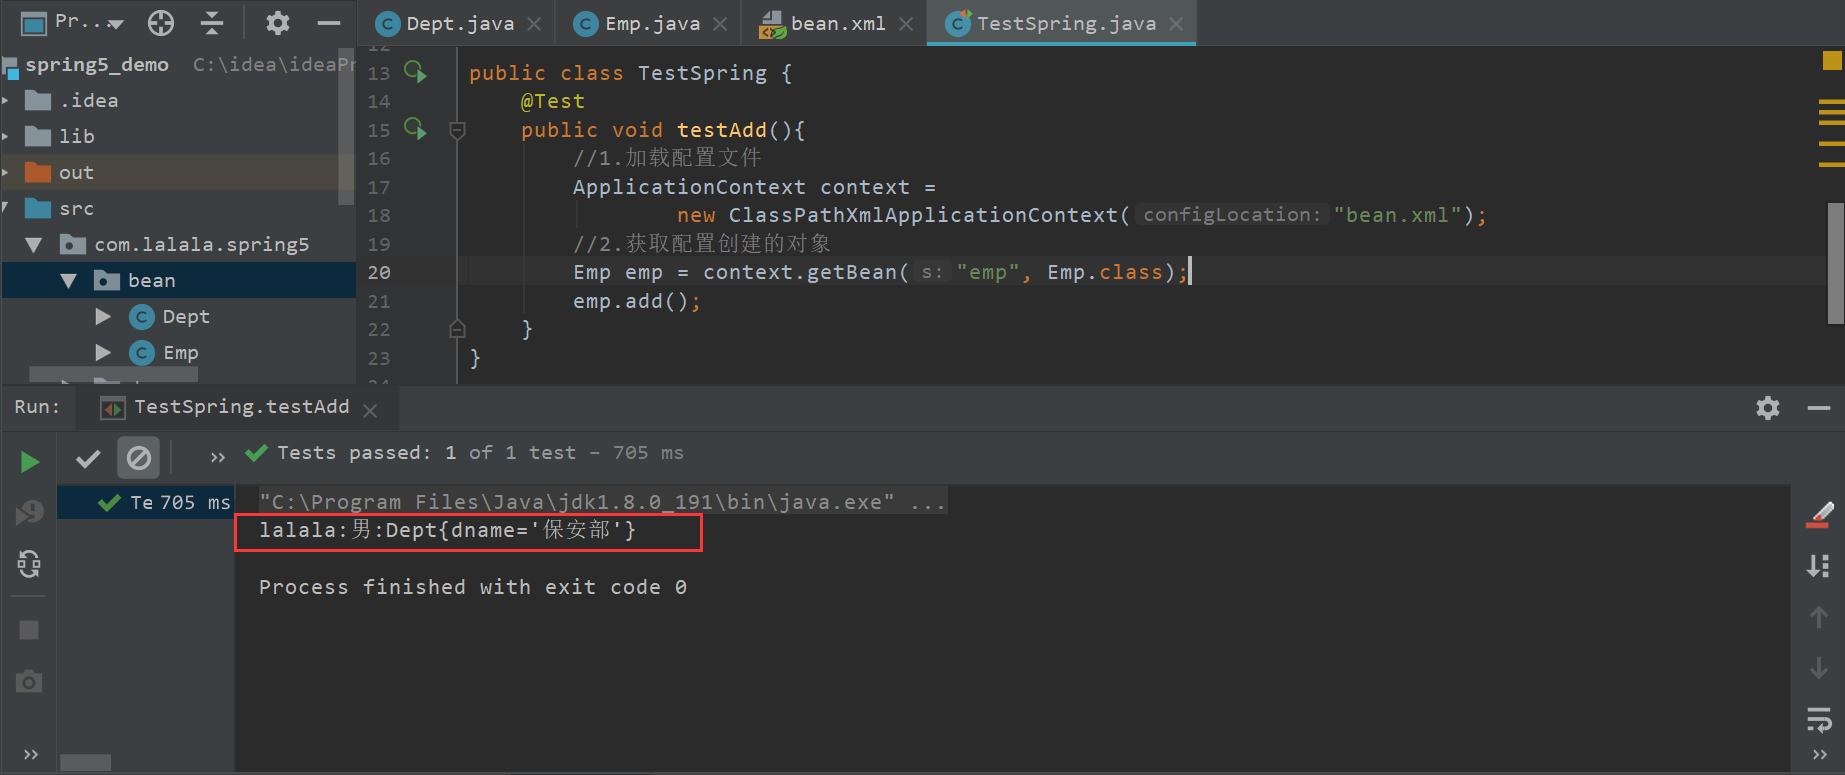1845x775 pixels.
Task: Toggle soft-wrap in console
Action: coord(1820,718)
